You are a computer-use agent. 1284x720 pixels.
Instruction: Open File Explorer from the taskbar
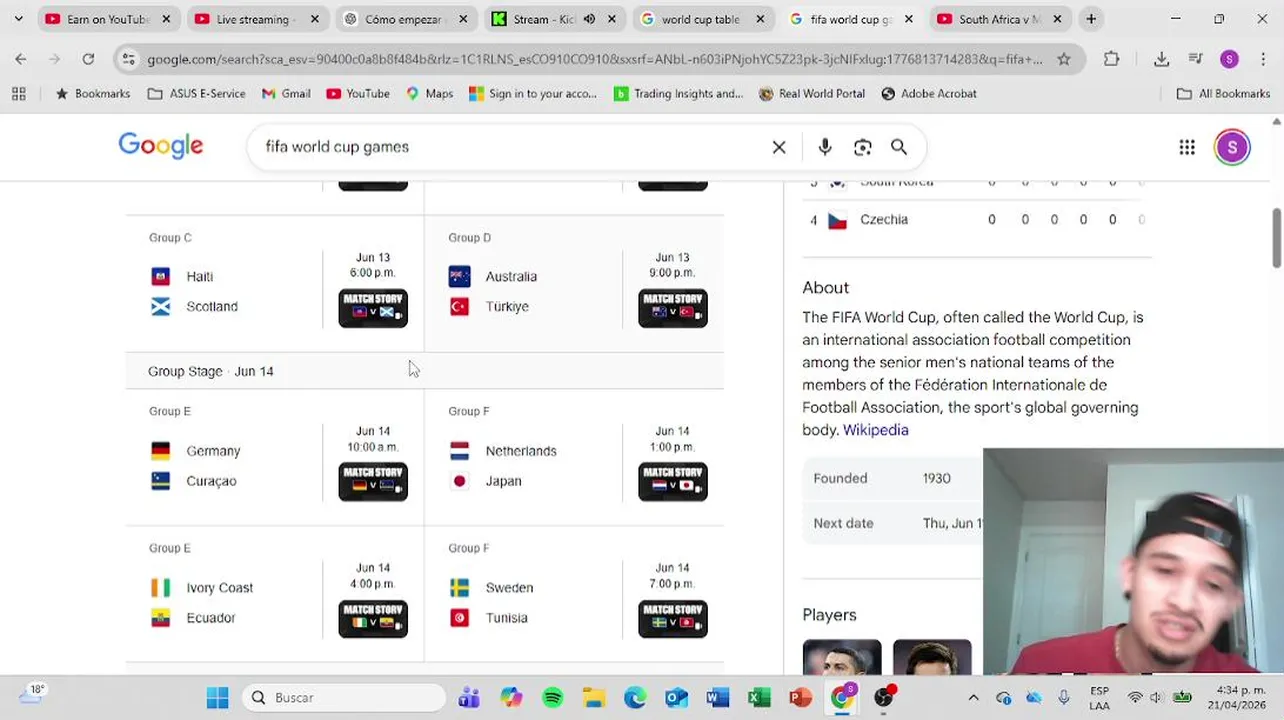point(594,697)
